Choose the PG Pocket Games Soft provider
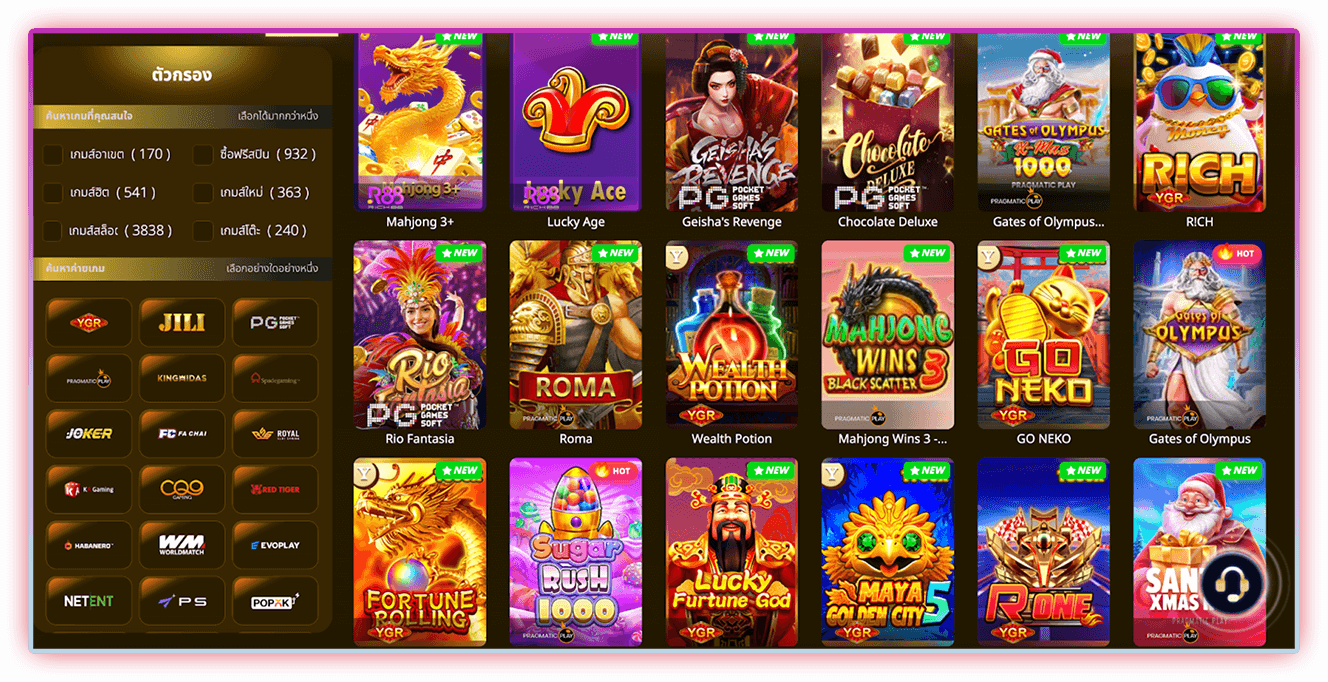The image size is (1328, 682). coord(275,322)
